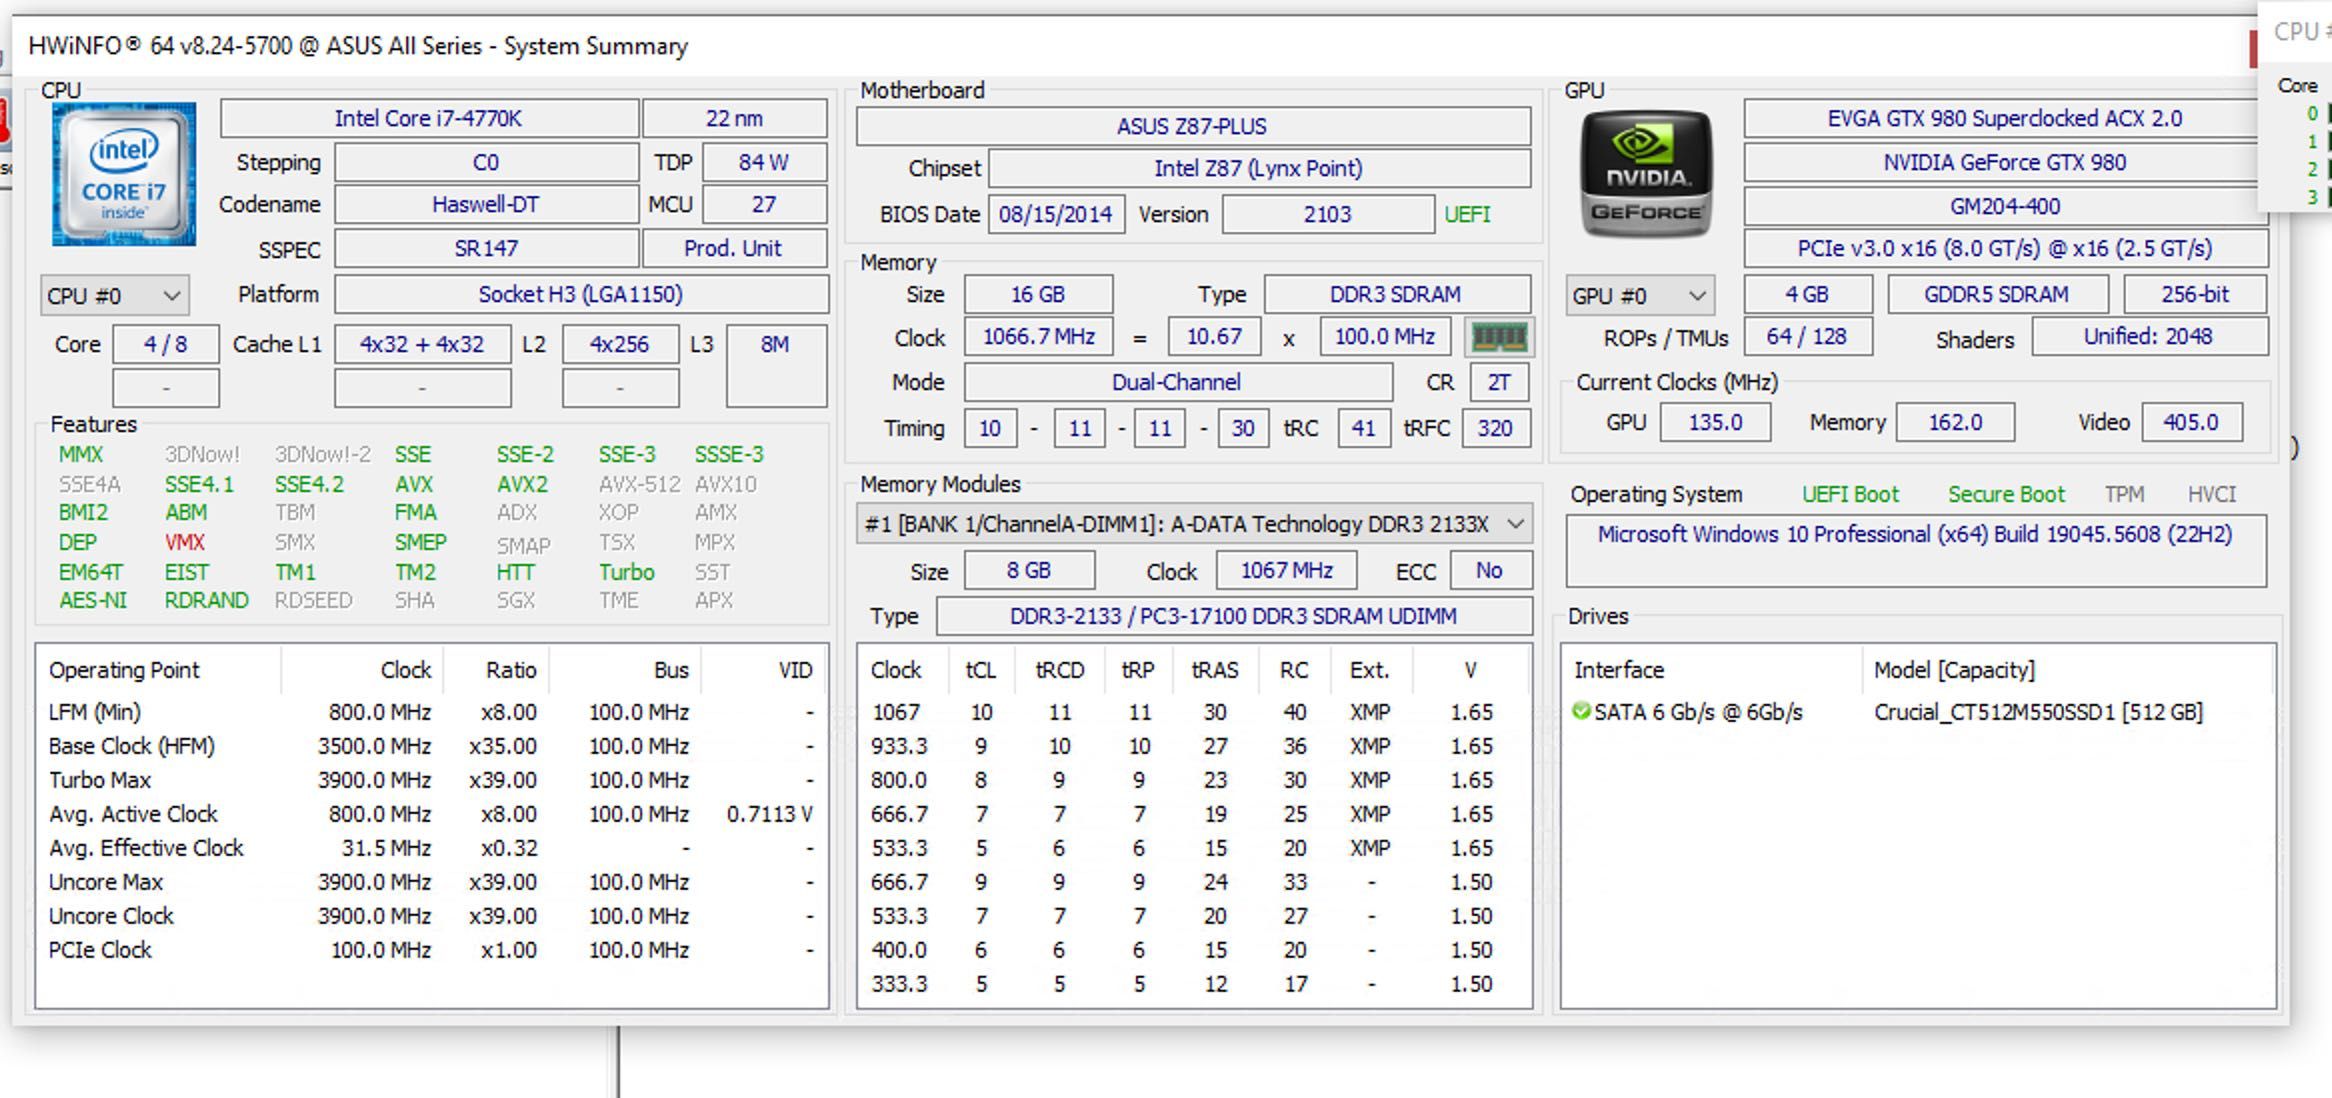The height and width of the screenshot is (1098, 2332).
Task: Click the Video clock 405.0 value
Action: pos(2191,422)
